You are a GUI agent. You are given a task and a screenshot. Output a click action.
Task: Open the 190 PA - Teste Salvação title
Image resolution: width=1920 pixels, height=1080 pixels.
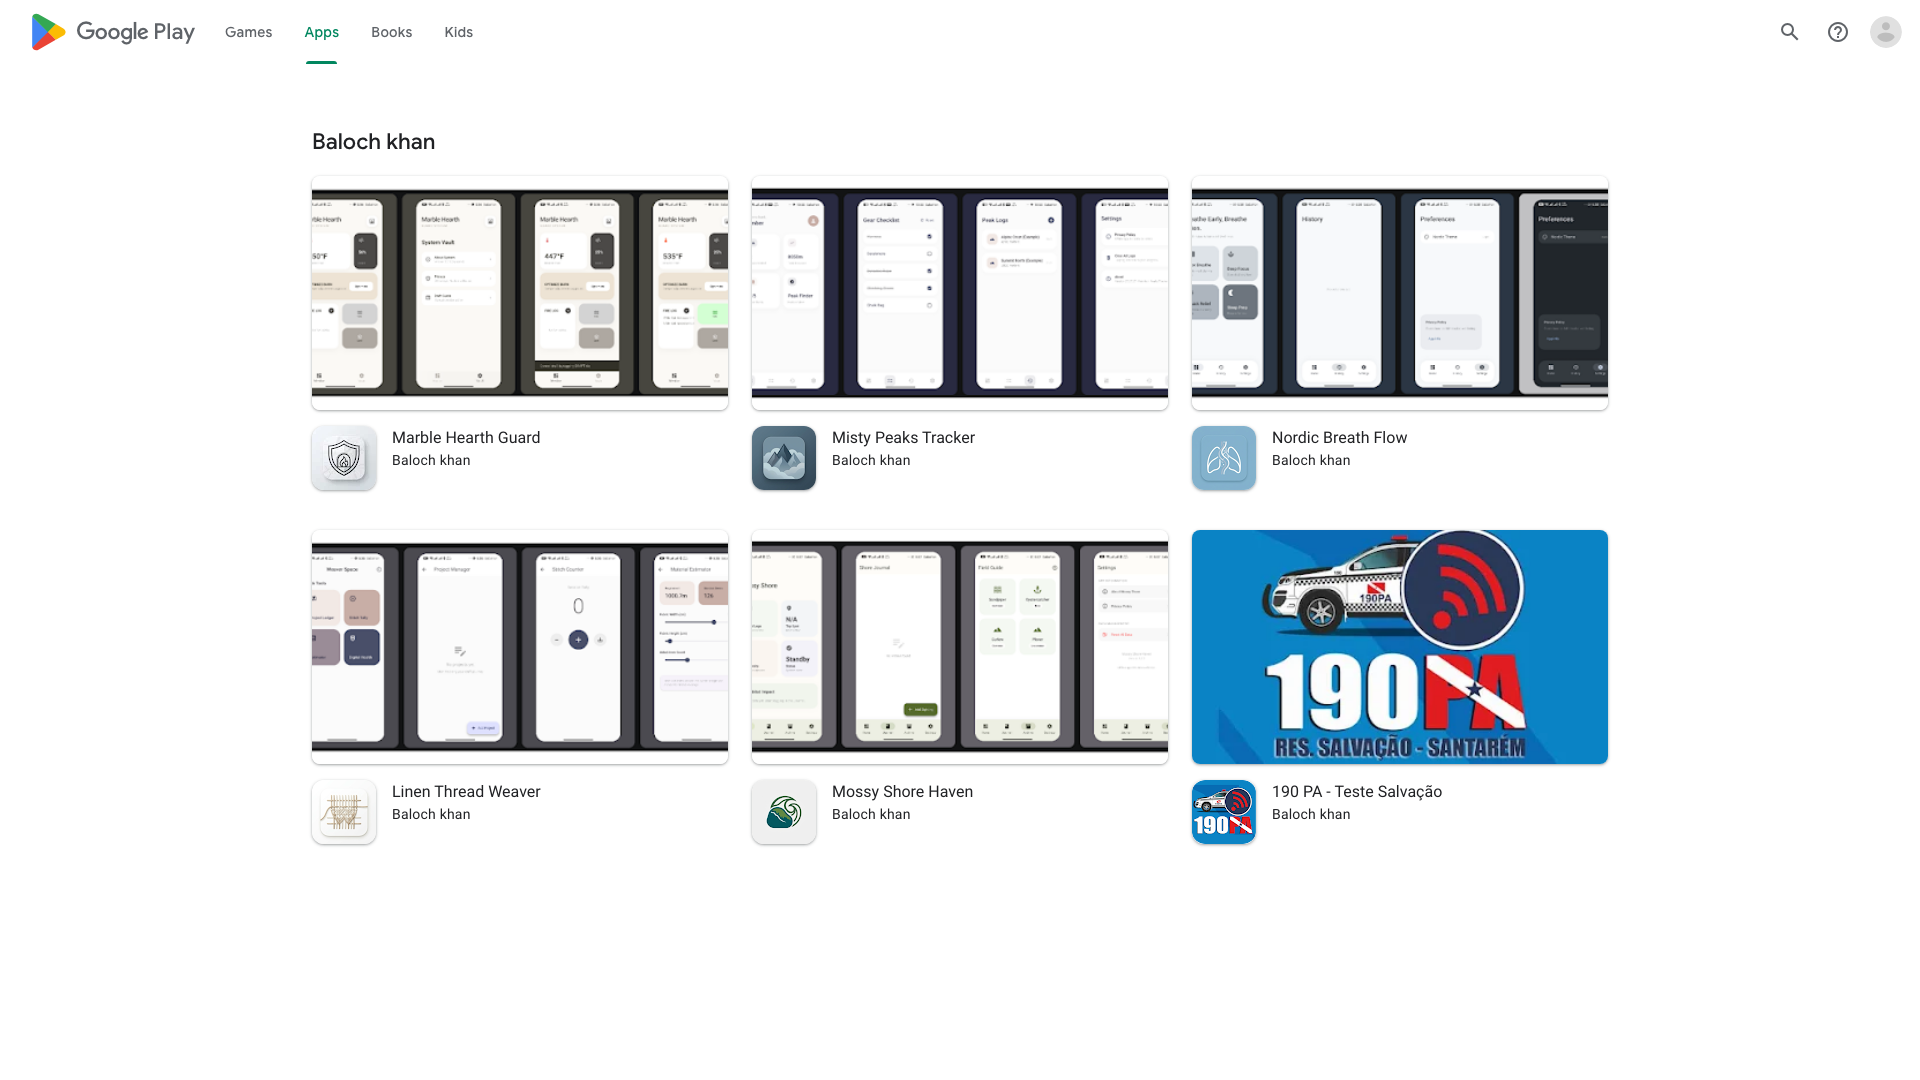coord(1357,791)
